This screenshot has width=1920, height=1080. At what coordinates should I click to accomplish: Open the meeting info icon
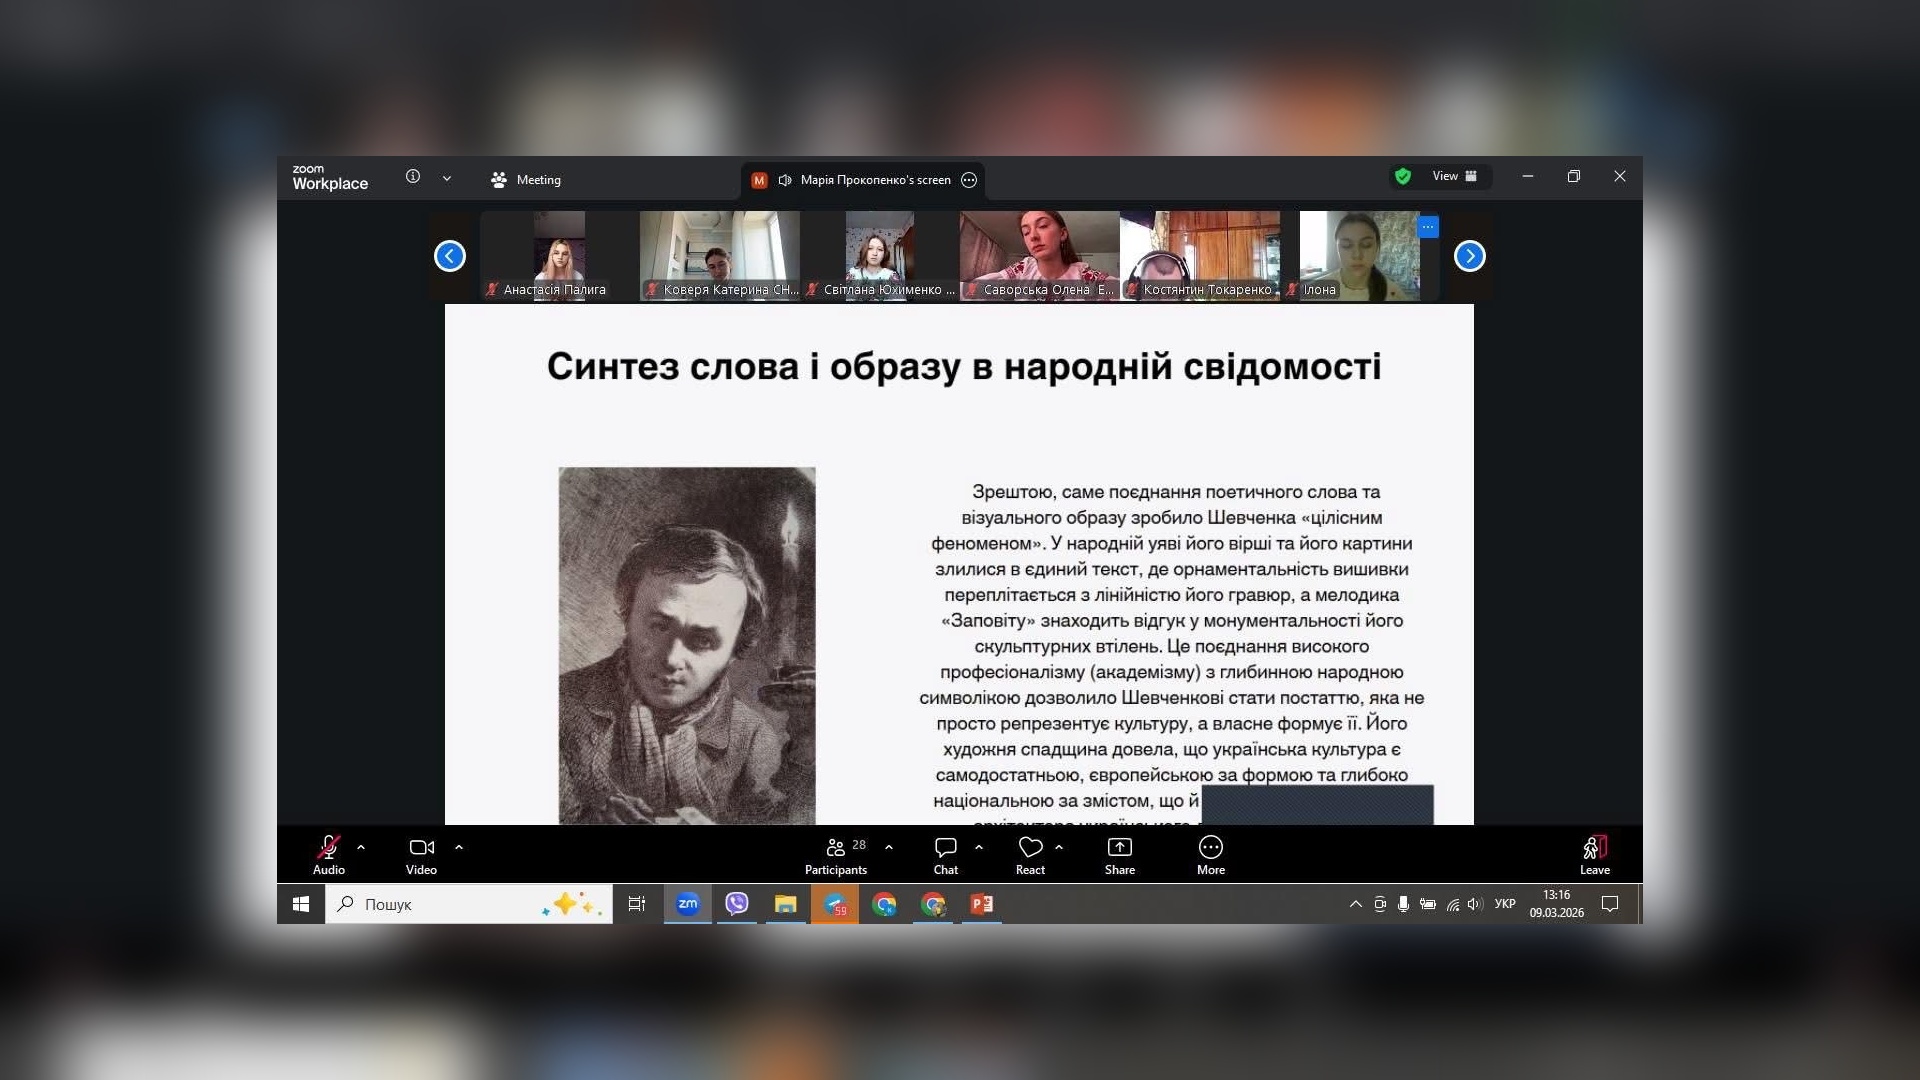413,177
